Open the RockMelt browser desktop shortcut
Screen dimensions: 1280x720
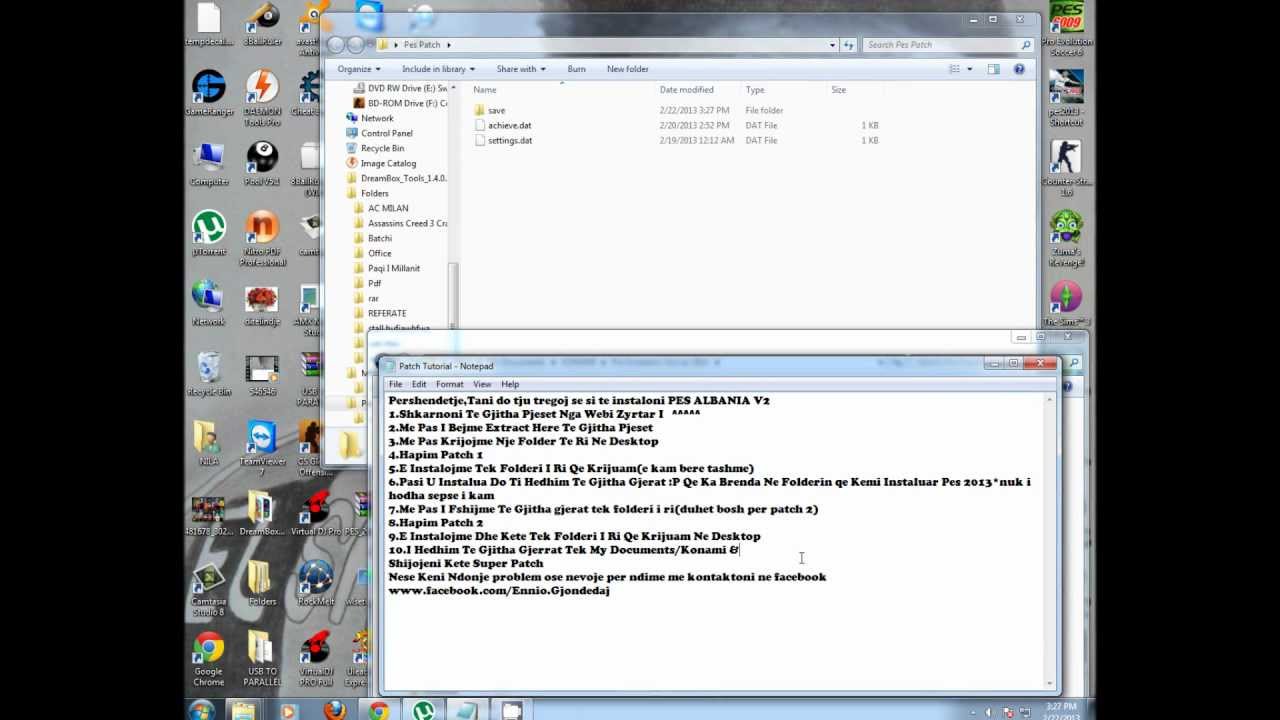316,584
